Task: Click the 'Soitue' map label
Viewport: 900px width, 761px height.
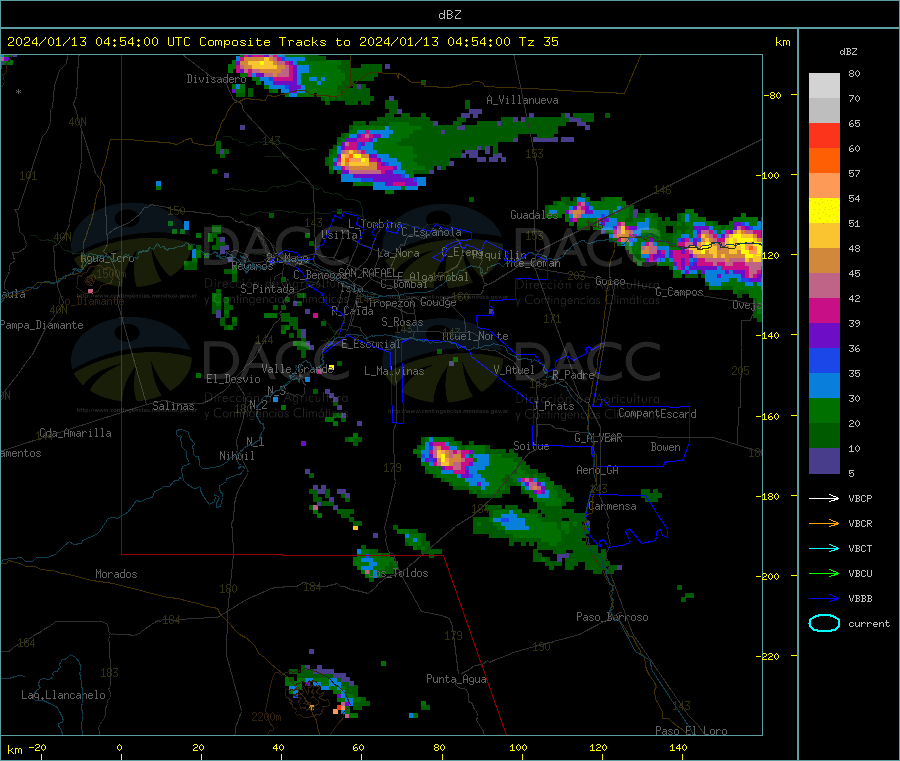Action: click(531, 446)
